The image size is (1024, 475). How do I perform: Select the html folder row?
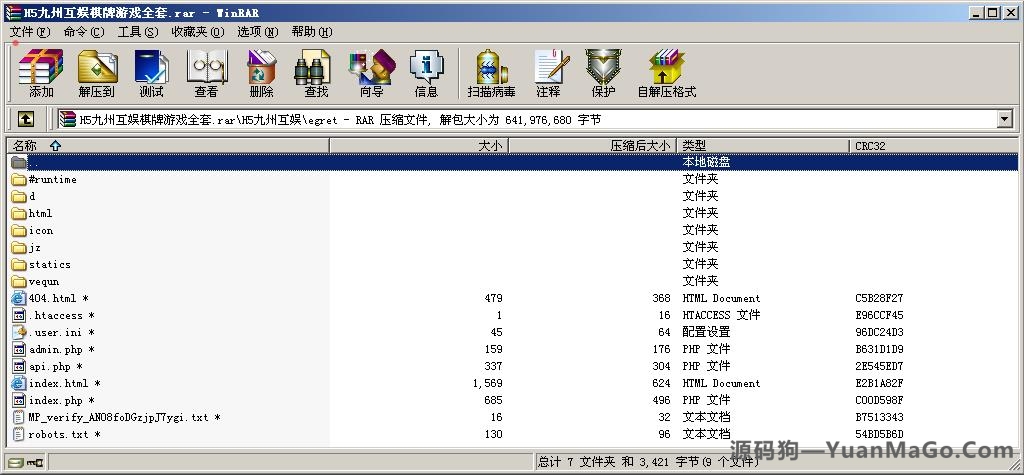pyautogui.click(x=512, y=213)
